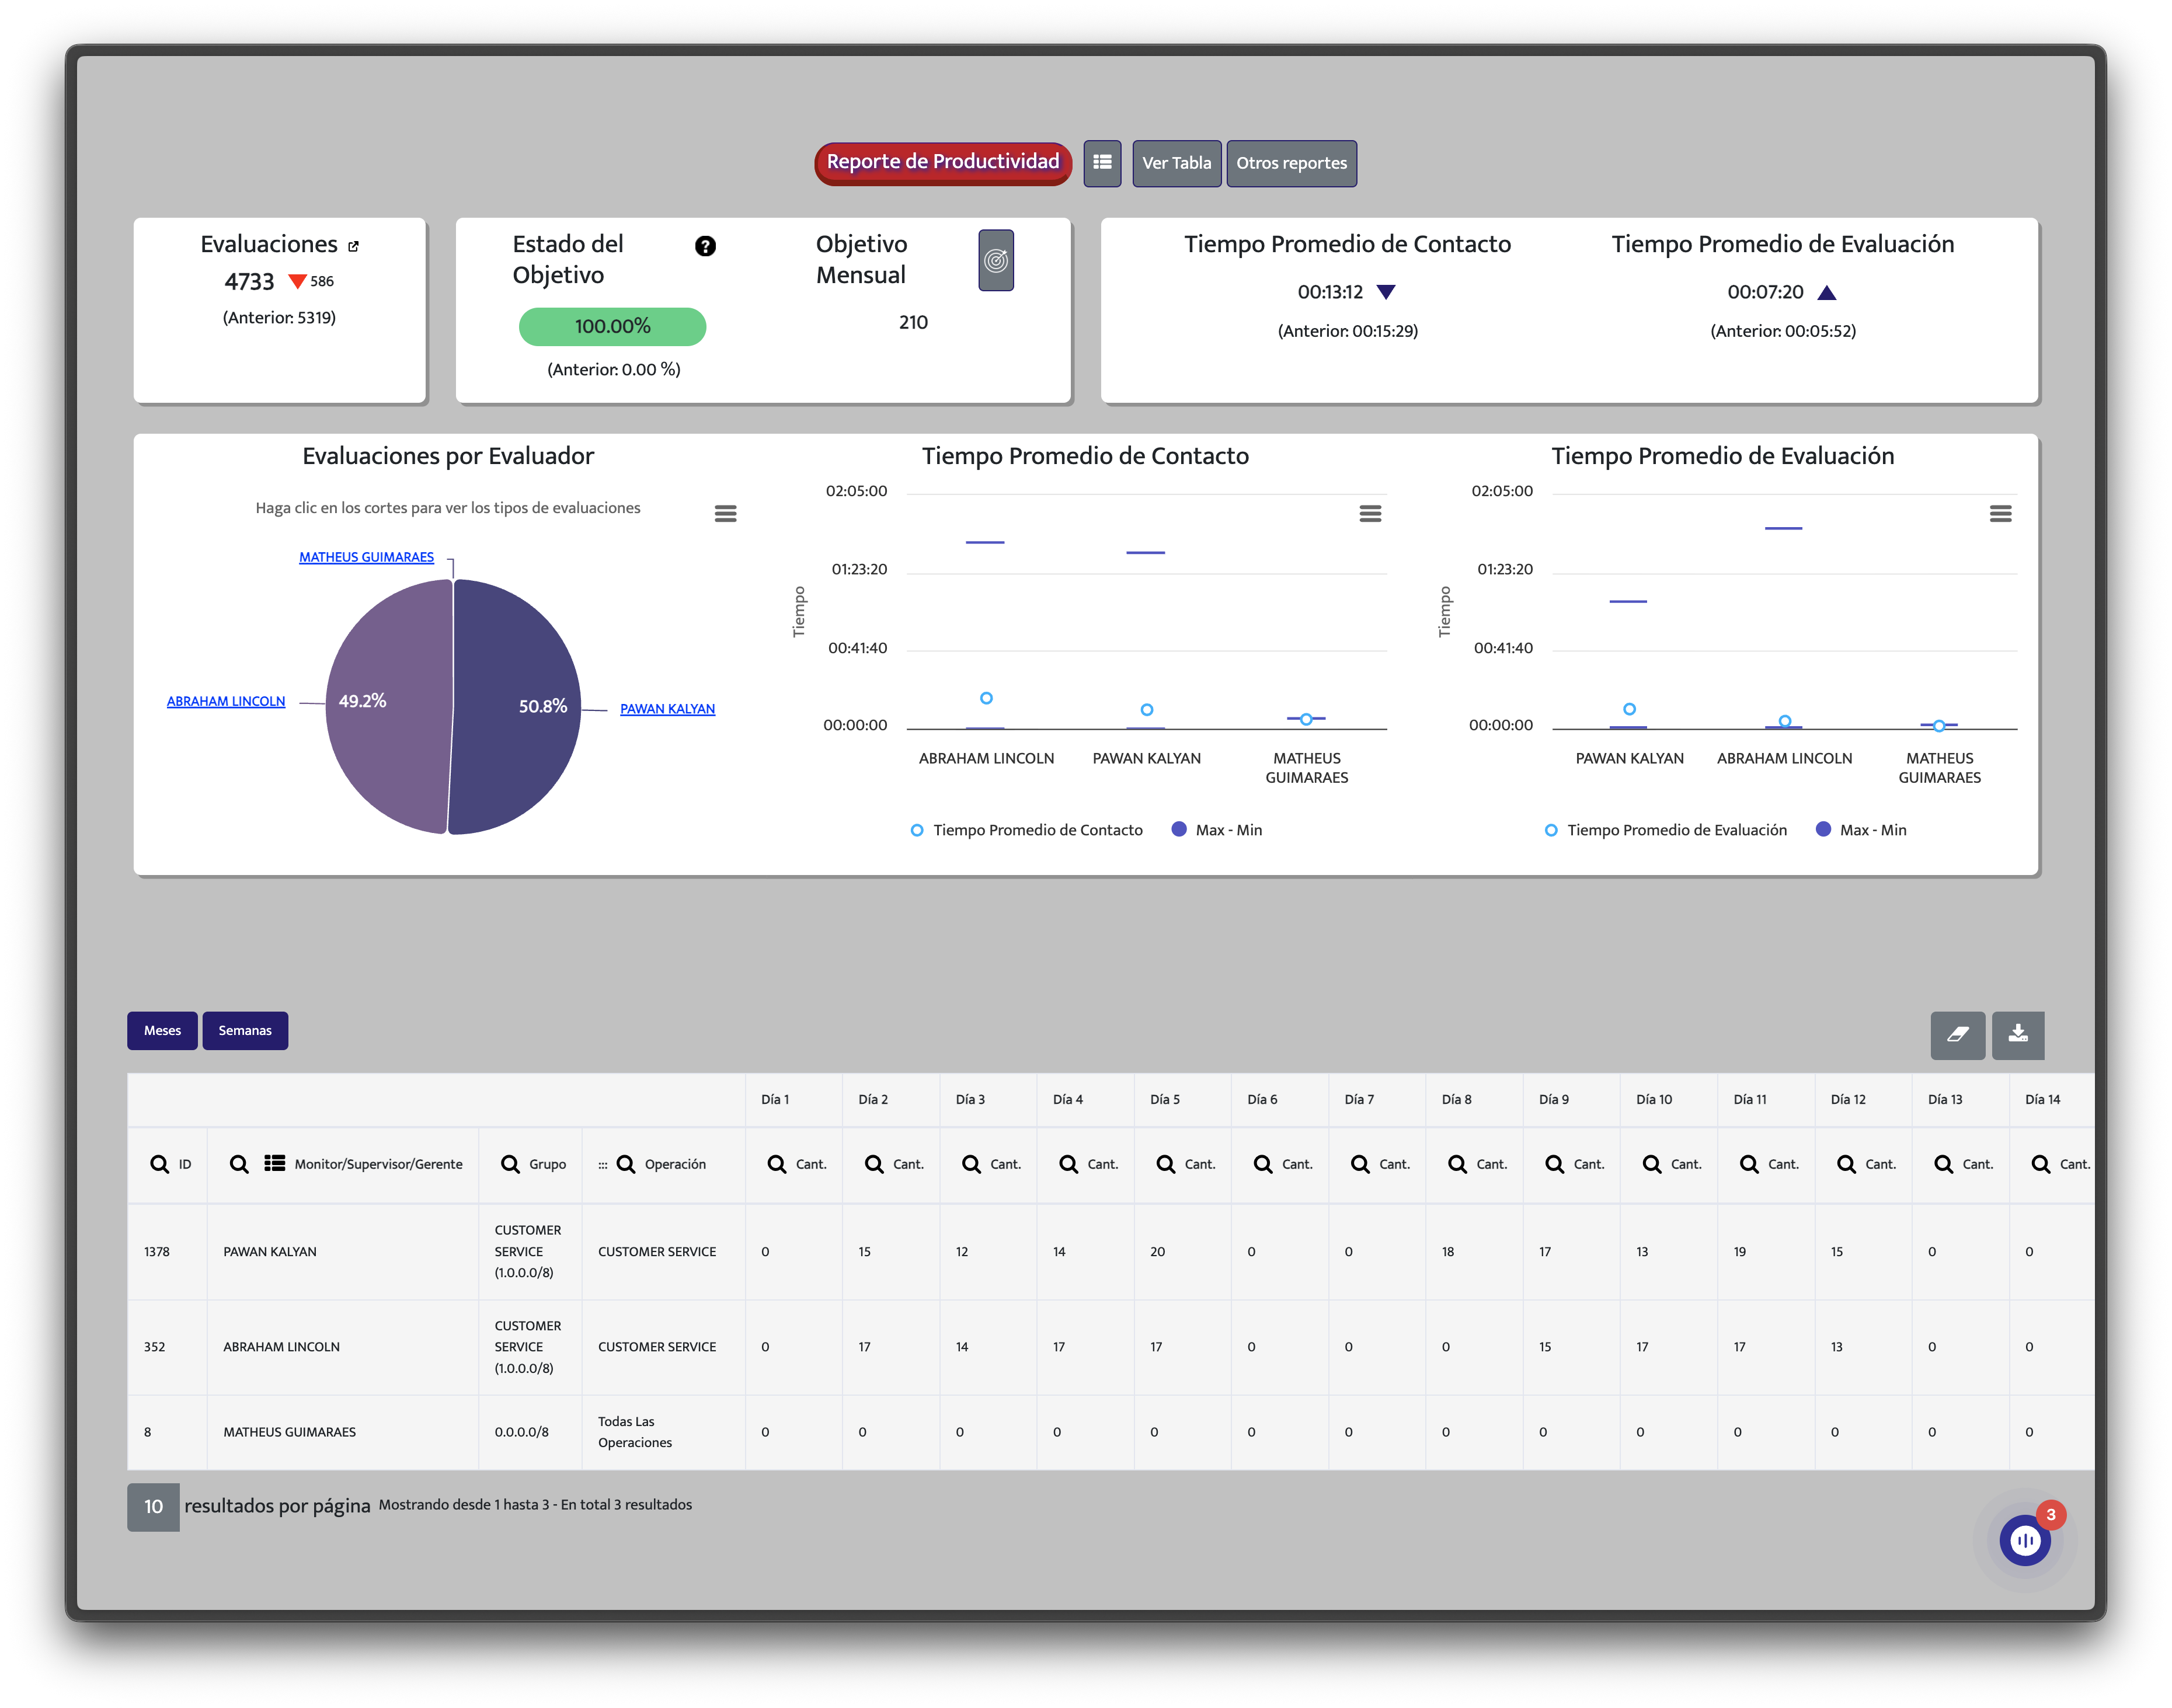
Task: Open the Objetivo Mensual target icon
Action: coord(995,261)
